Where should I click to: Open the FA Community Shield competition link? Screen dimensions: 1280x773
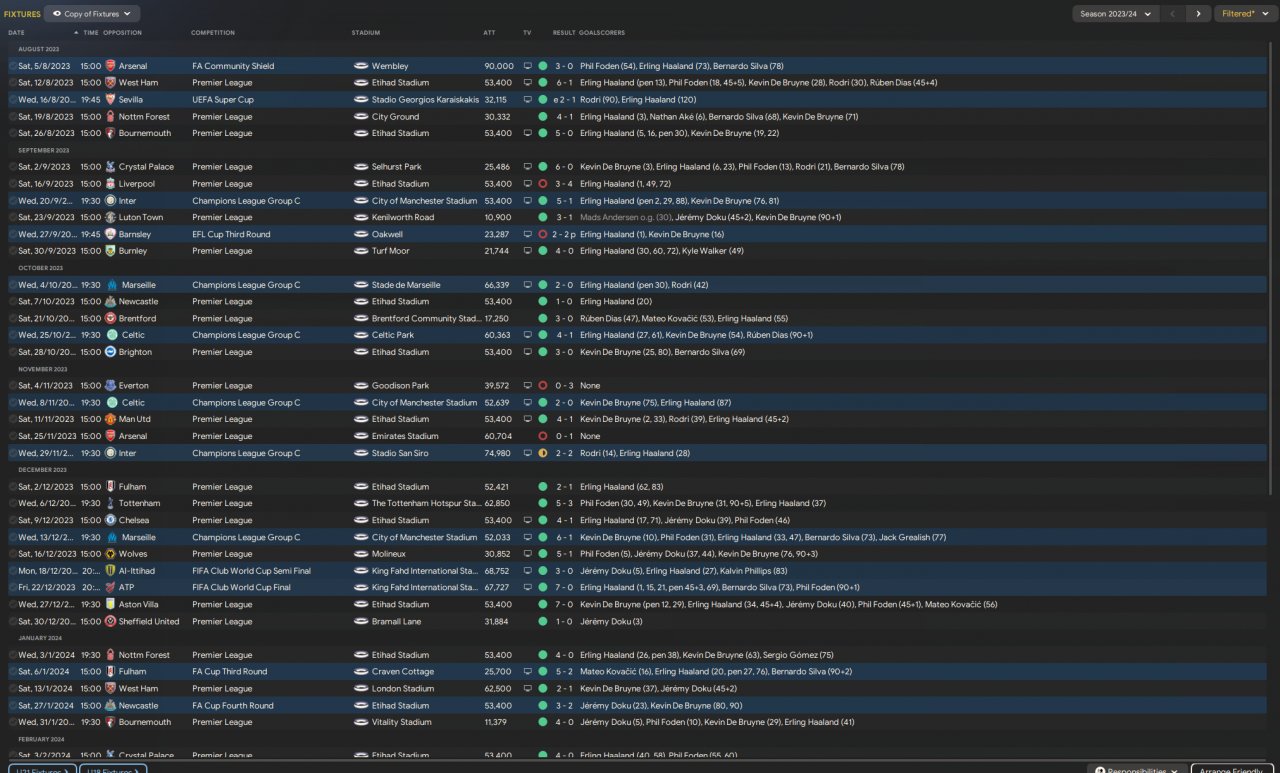pos(233,66)
